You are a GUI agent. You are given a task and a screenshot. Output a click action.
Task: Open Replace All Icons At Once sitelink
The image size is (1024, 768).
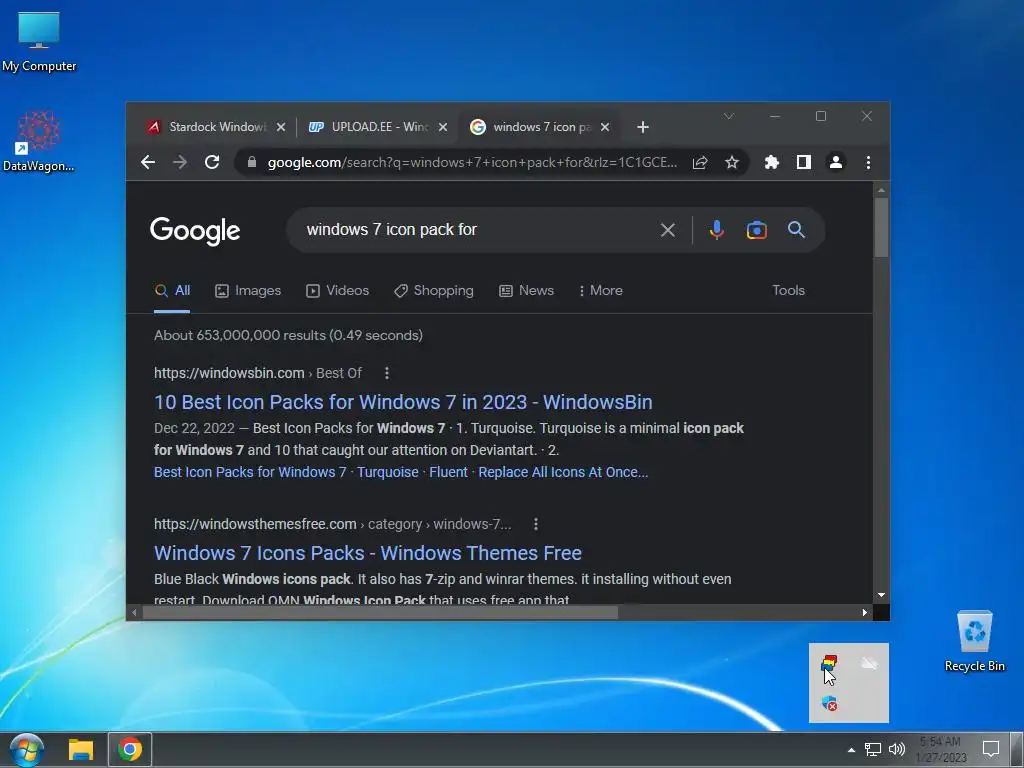pyautogui.click(x=563, y=472)
